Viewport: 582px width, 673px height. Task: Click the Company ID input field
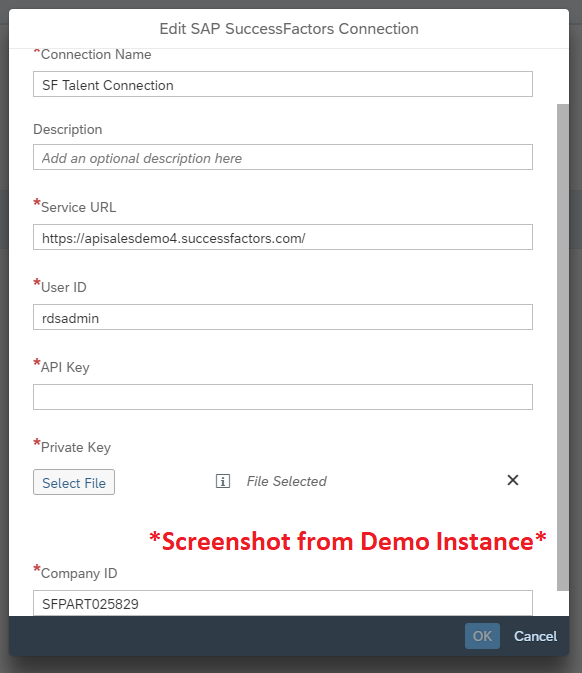[x=283, y=603]
